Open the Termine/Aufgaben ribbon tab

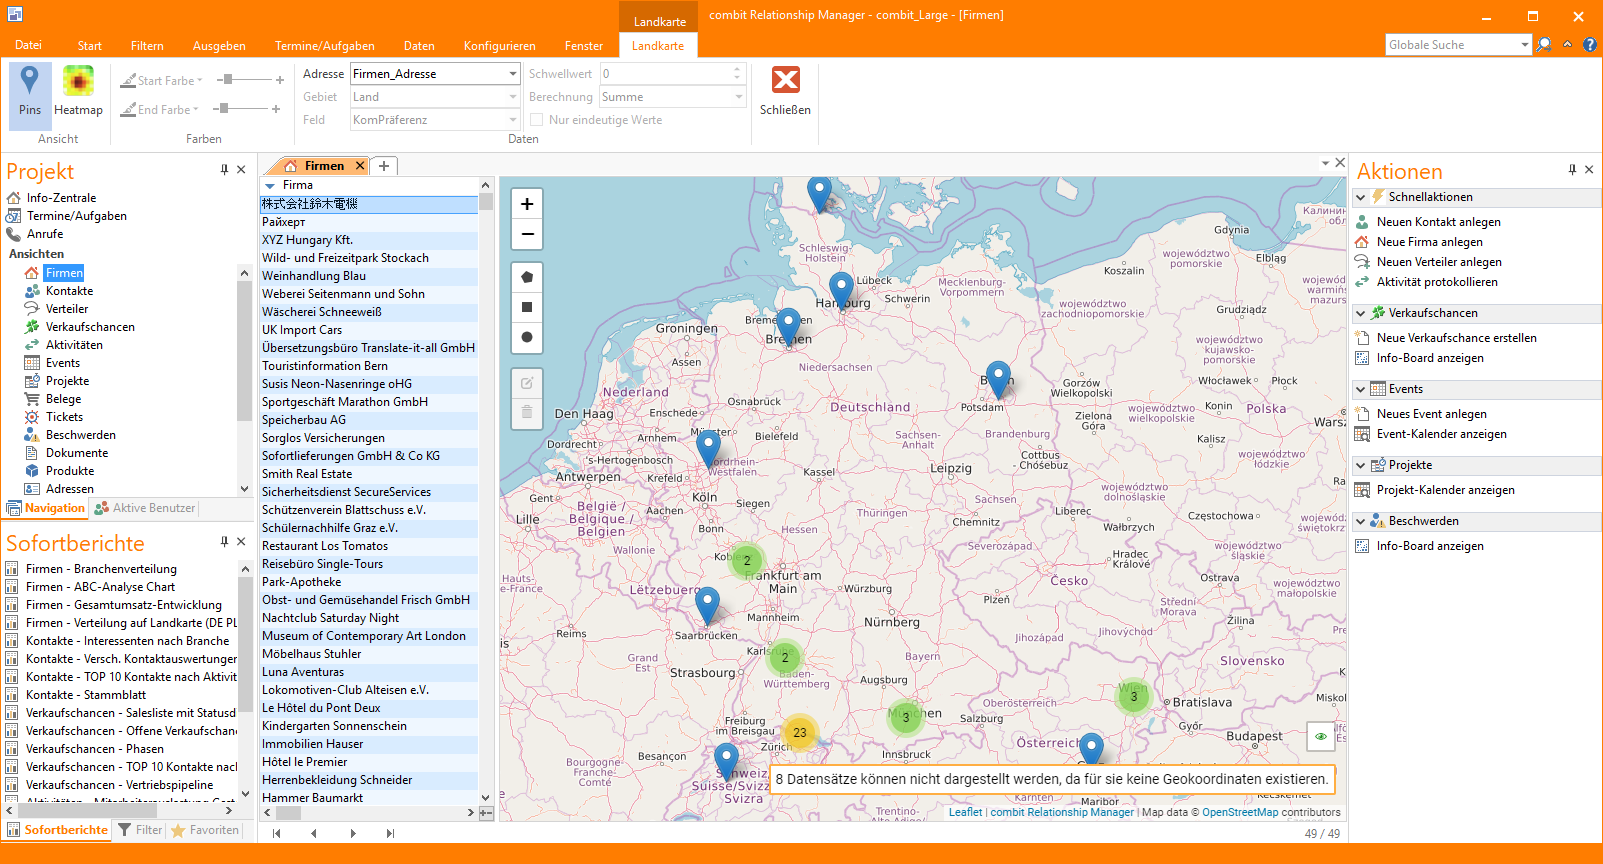[x=324, y=46]
